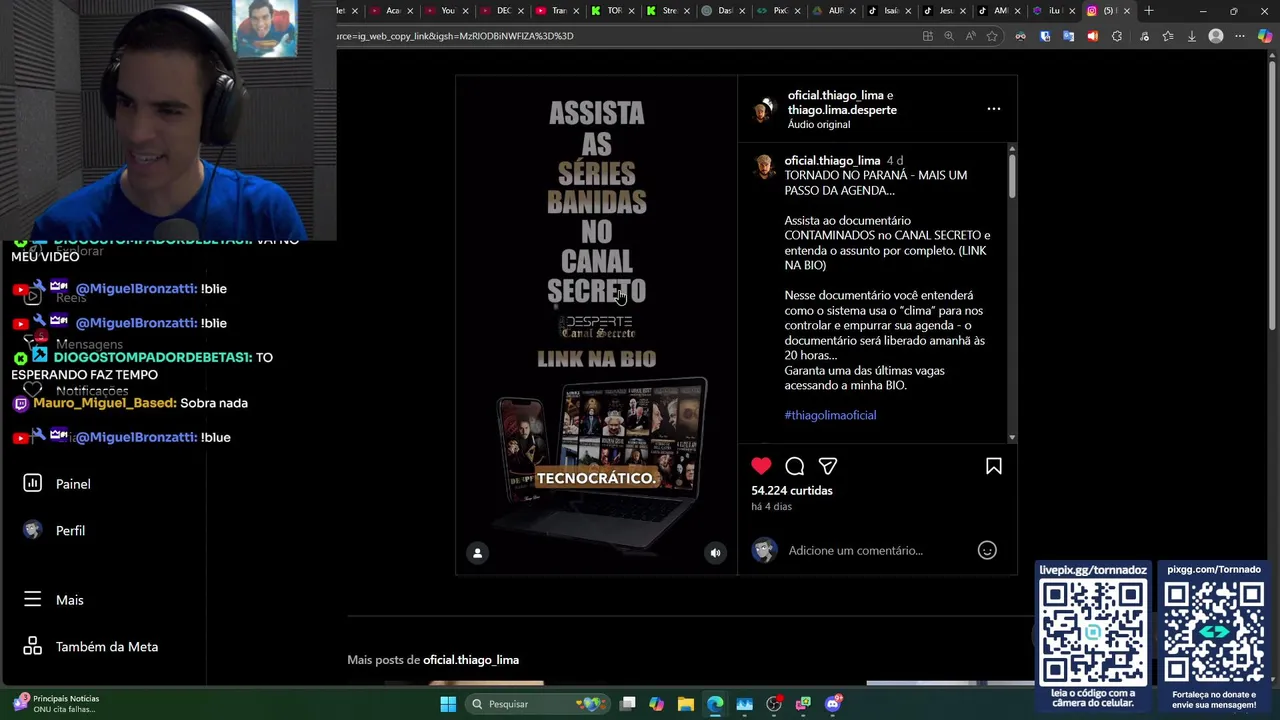Open the three-dot post options menu
Screen dimensions: 1280x720
pos(994,109)
